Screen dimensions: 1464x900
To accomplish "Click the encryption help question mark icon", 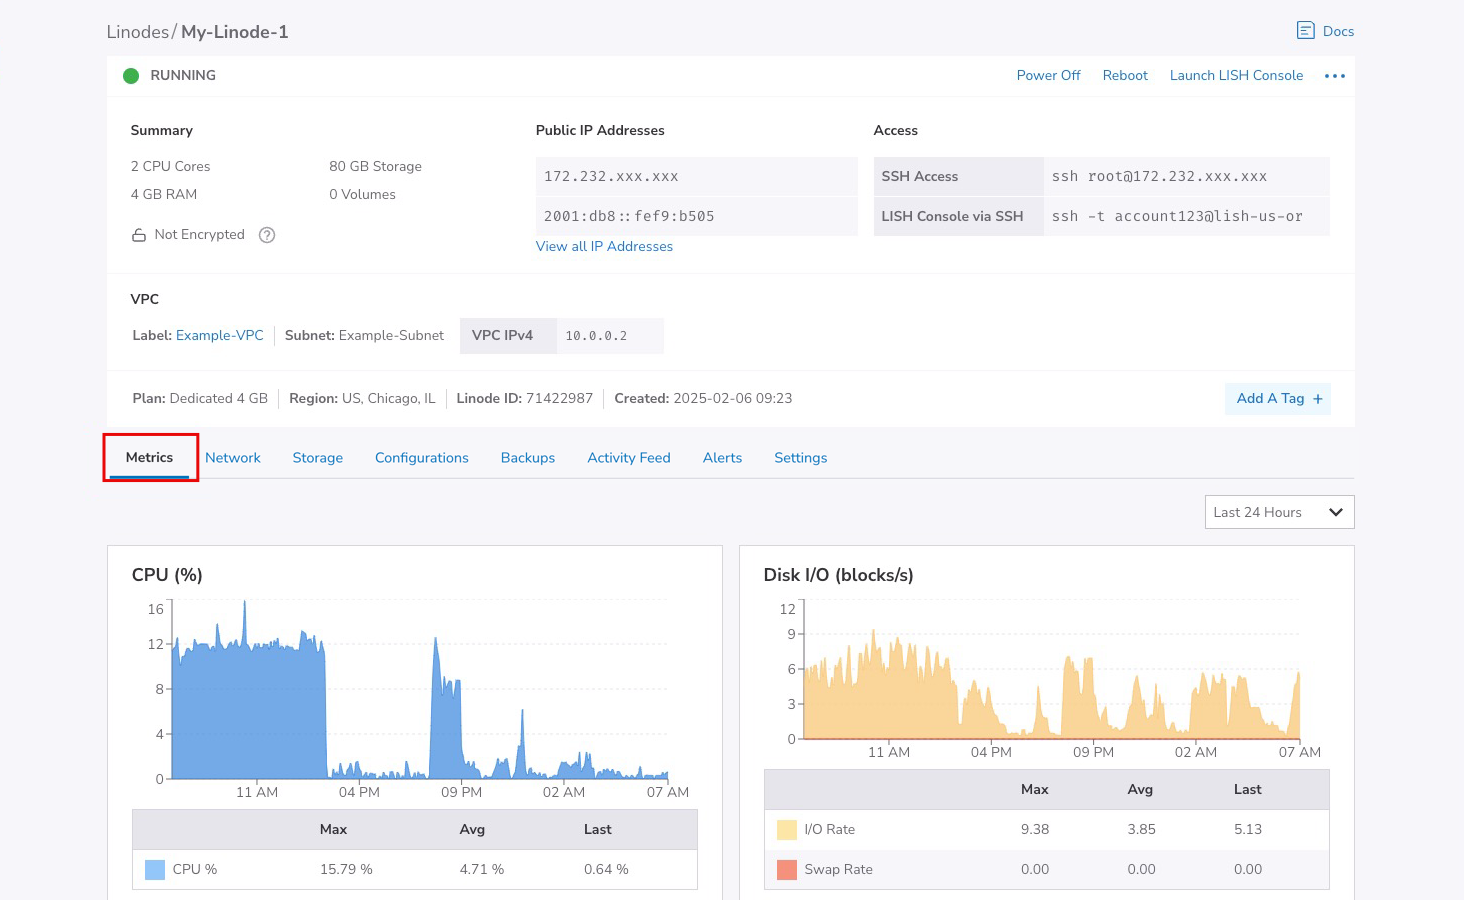I will (267, 235).
